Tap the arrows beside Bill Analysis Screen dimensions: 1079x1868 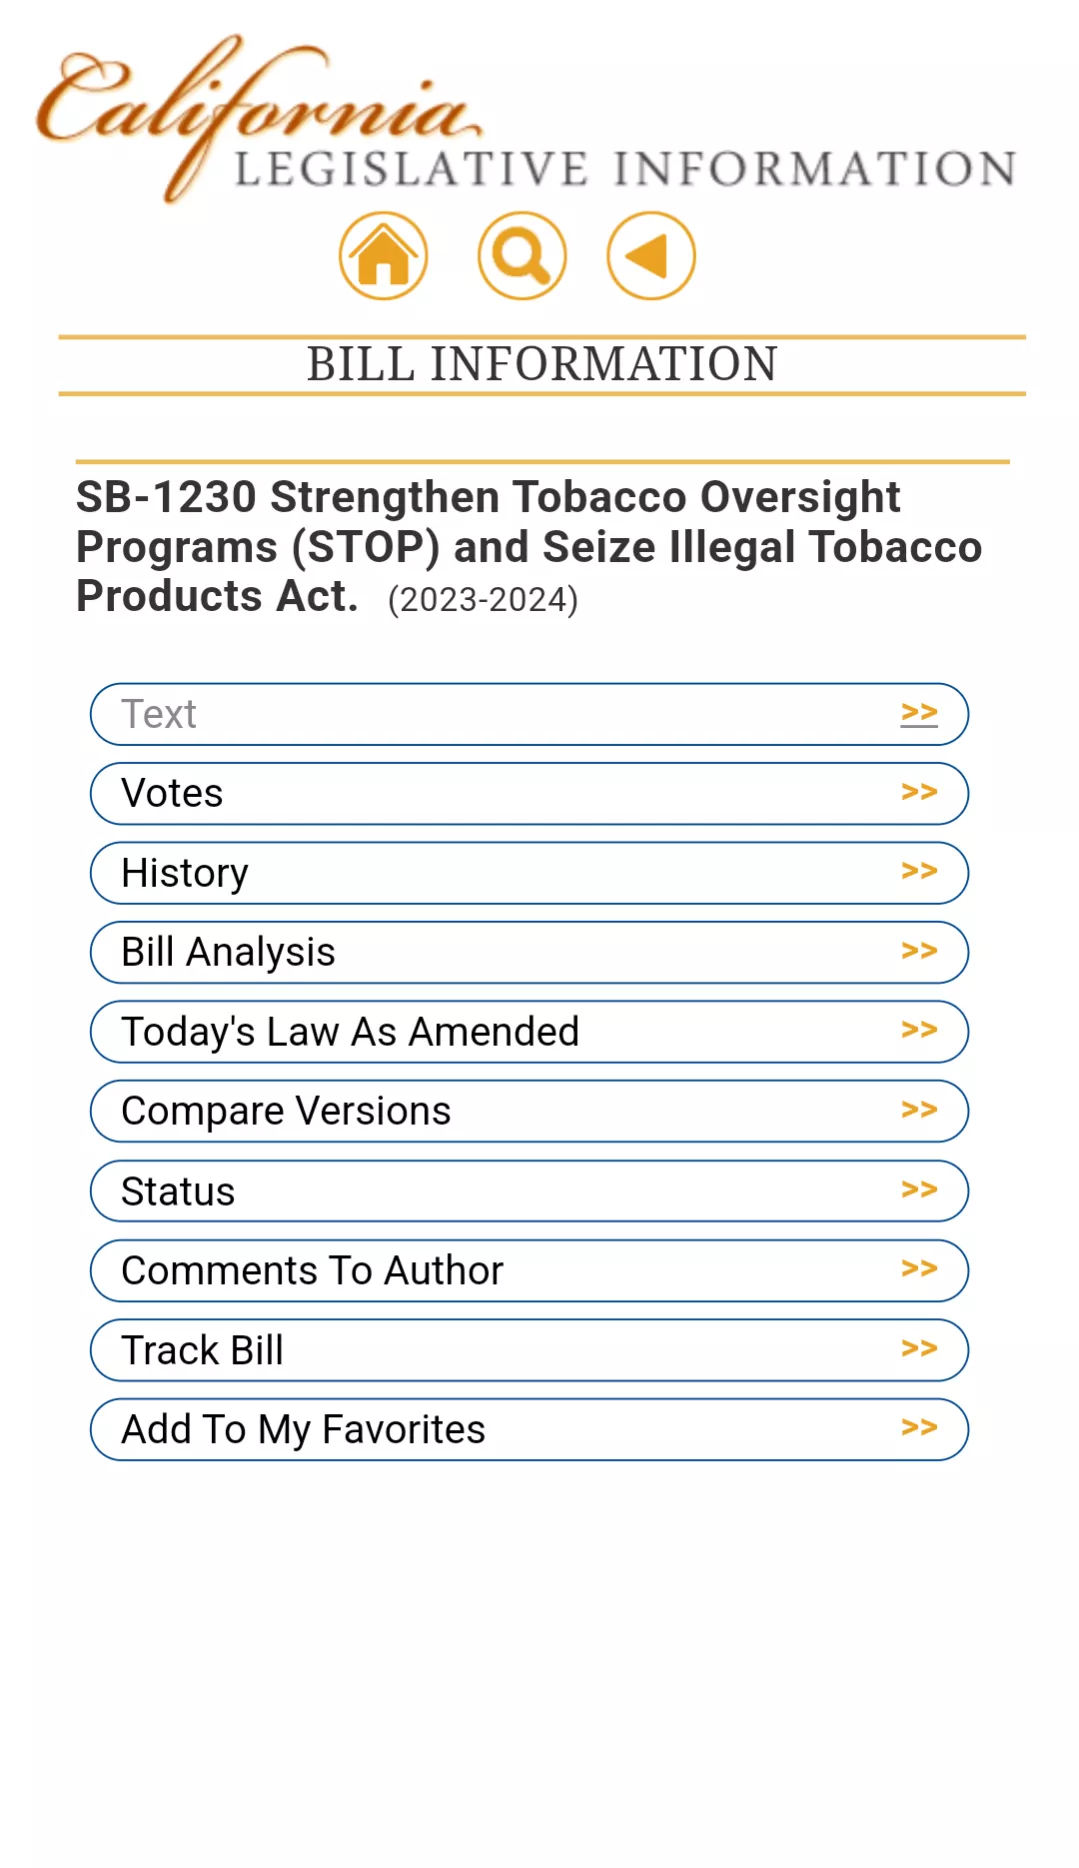918,951
